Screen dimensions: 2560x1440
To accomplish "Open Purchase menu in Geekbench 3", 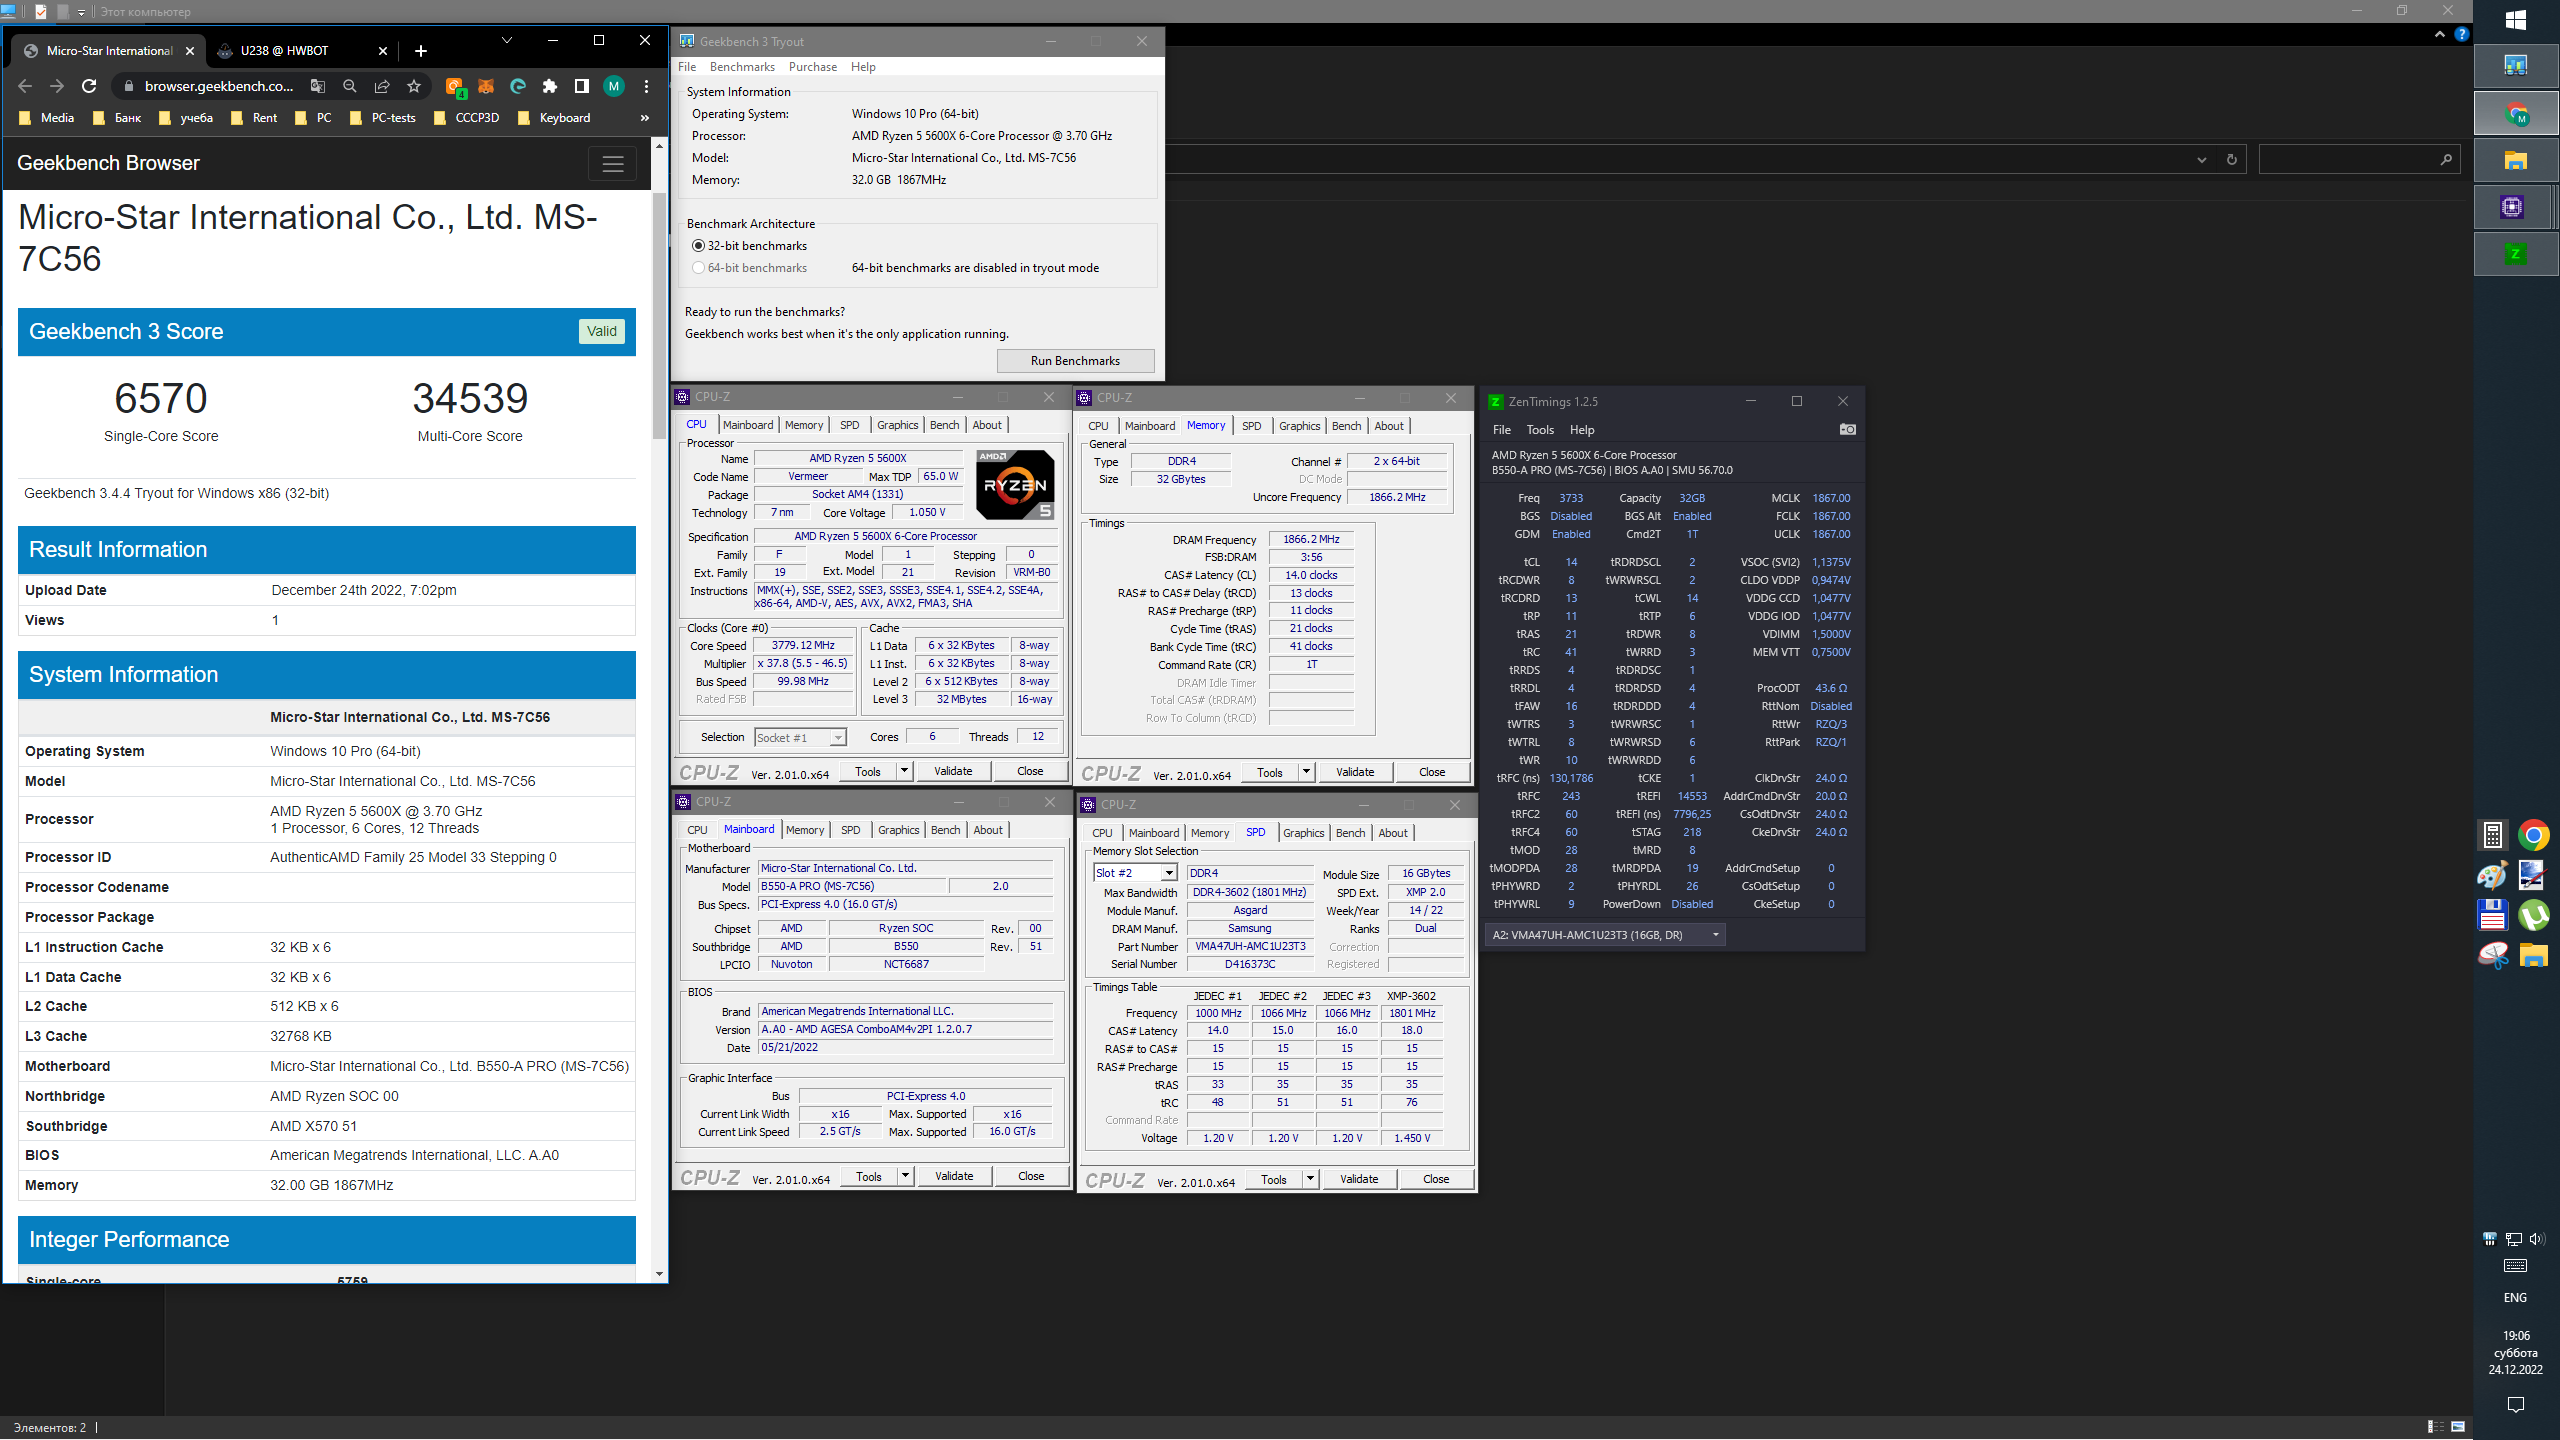I will [x=813, y=67].
